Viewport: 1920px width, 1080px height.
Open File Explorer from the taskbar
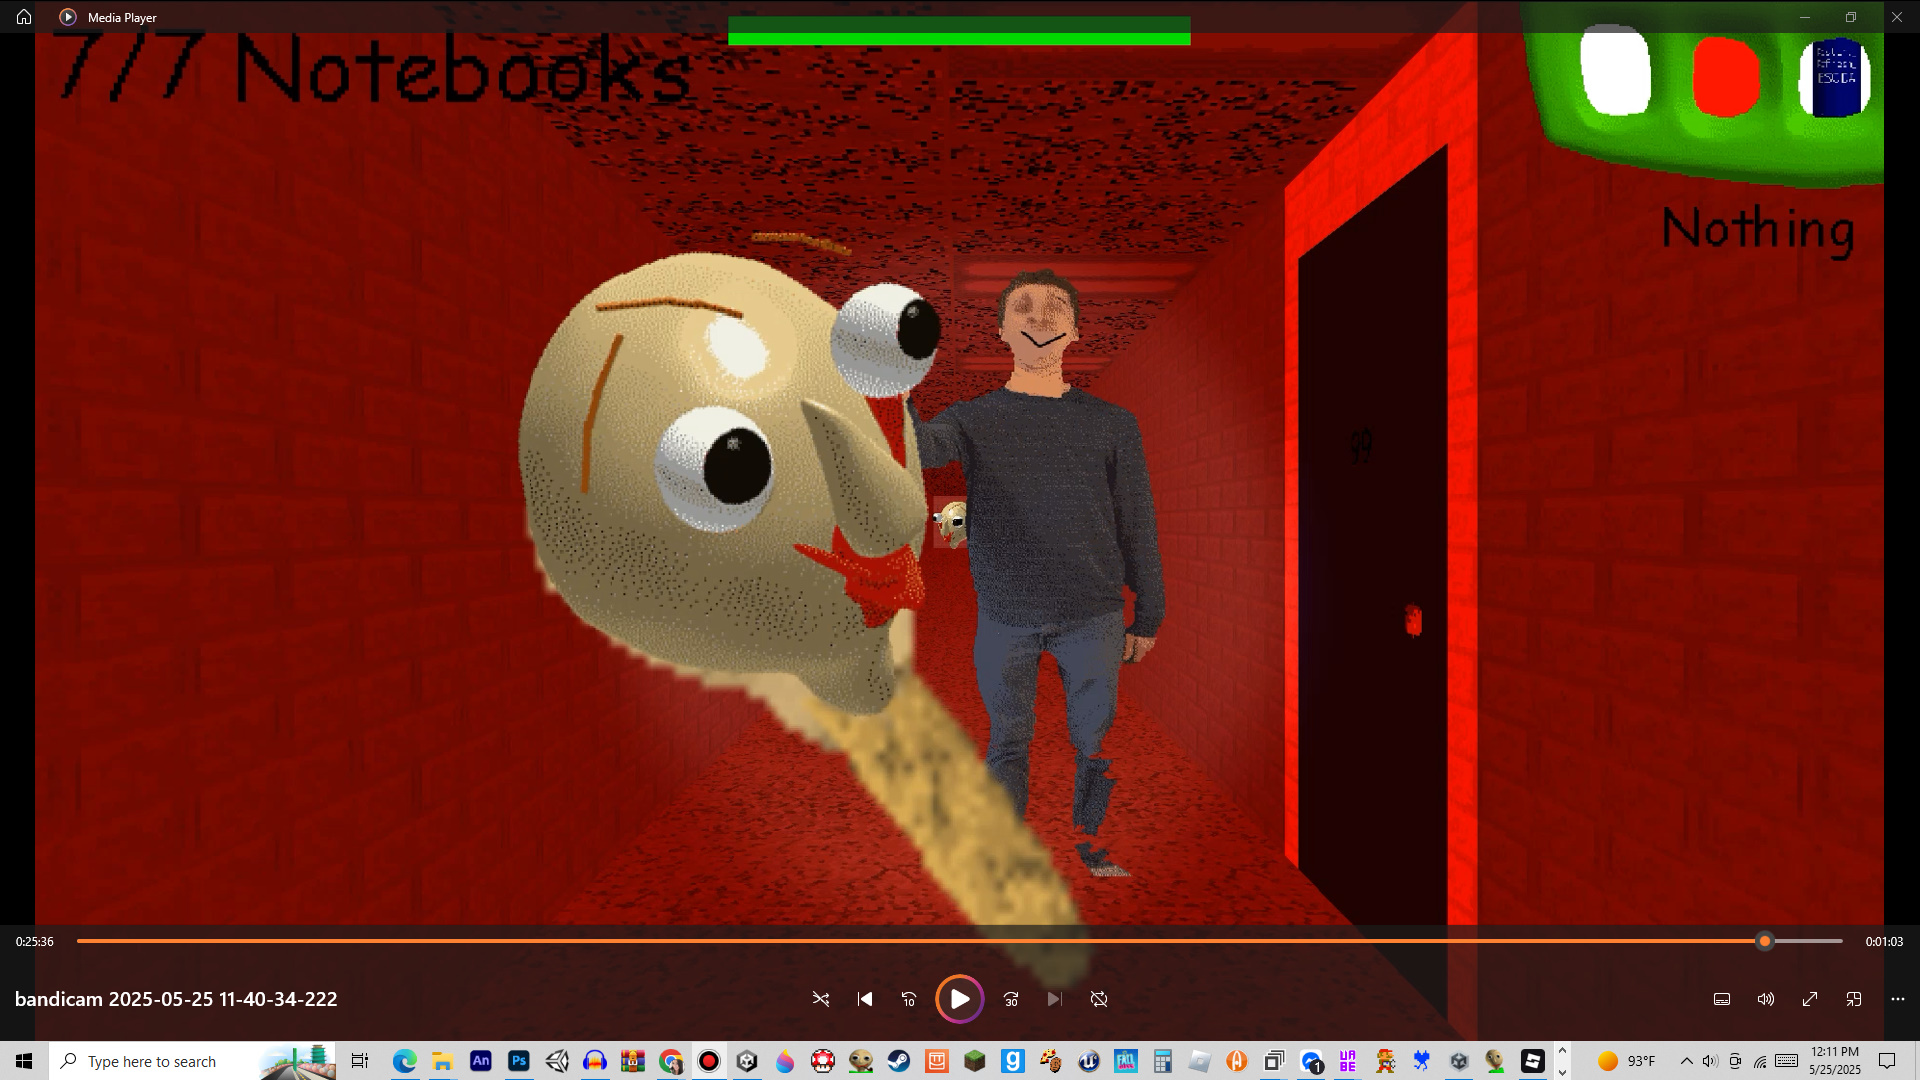[443, 1061]
